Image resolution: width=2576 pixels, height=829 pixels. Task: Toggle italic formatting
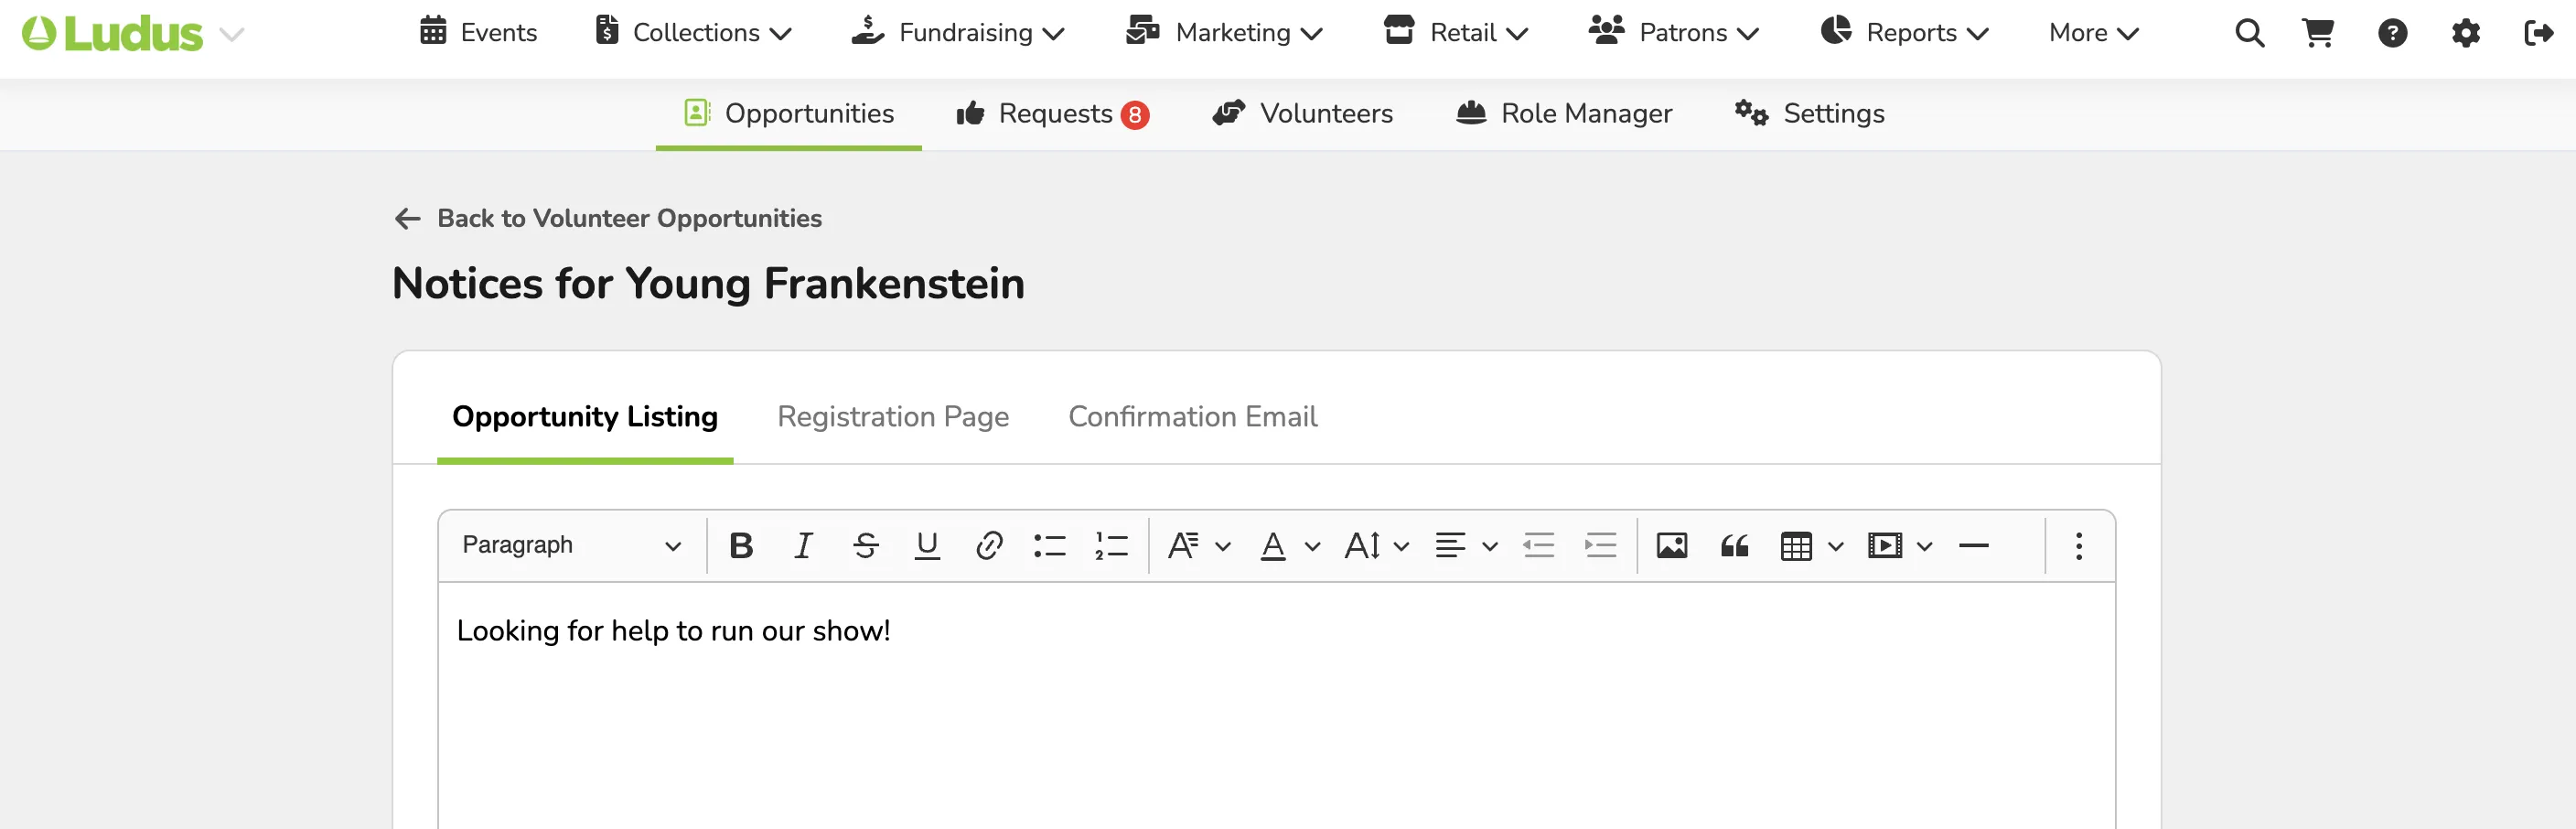tap(803, 546)
